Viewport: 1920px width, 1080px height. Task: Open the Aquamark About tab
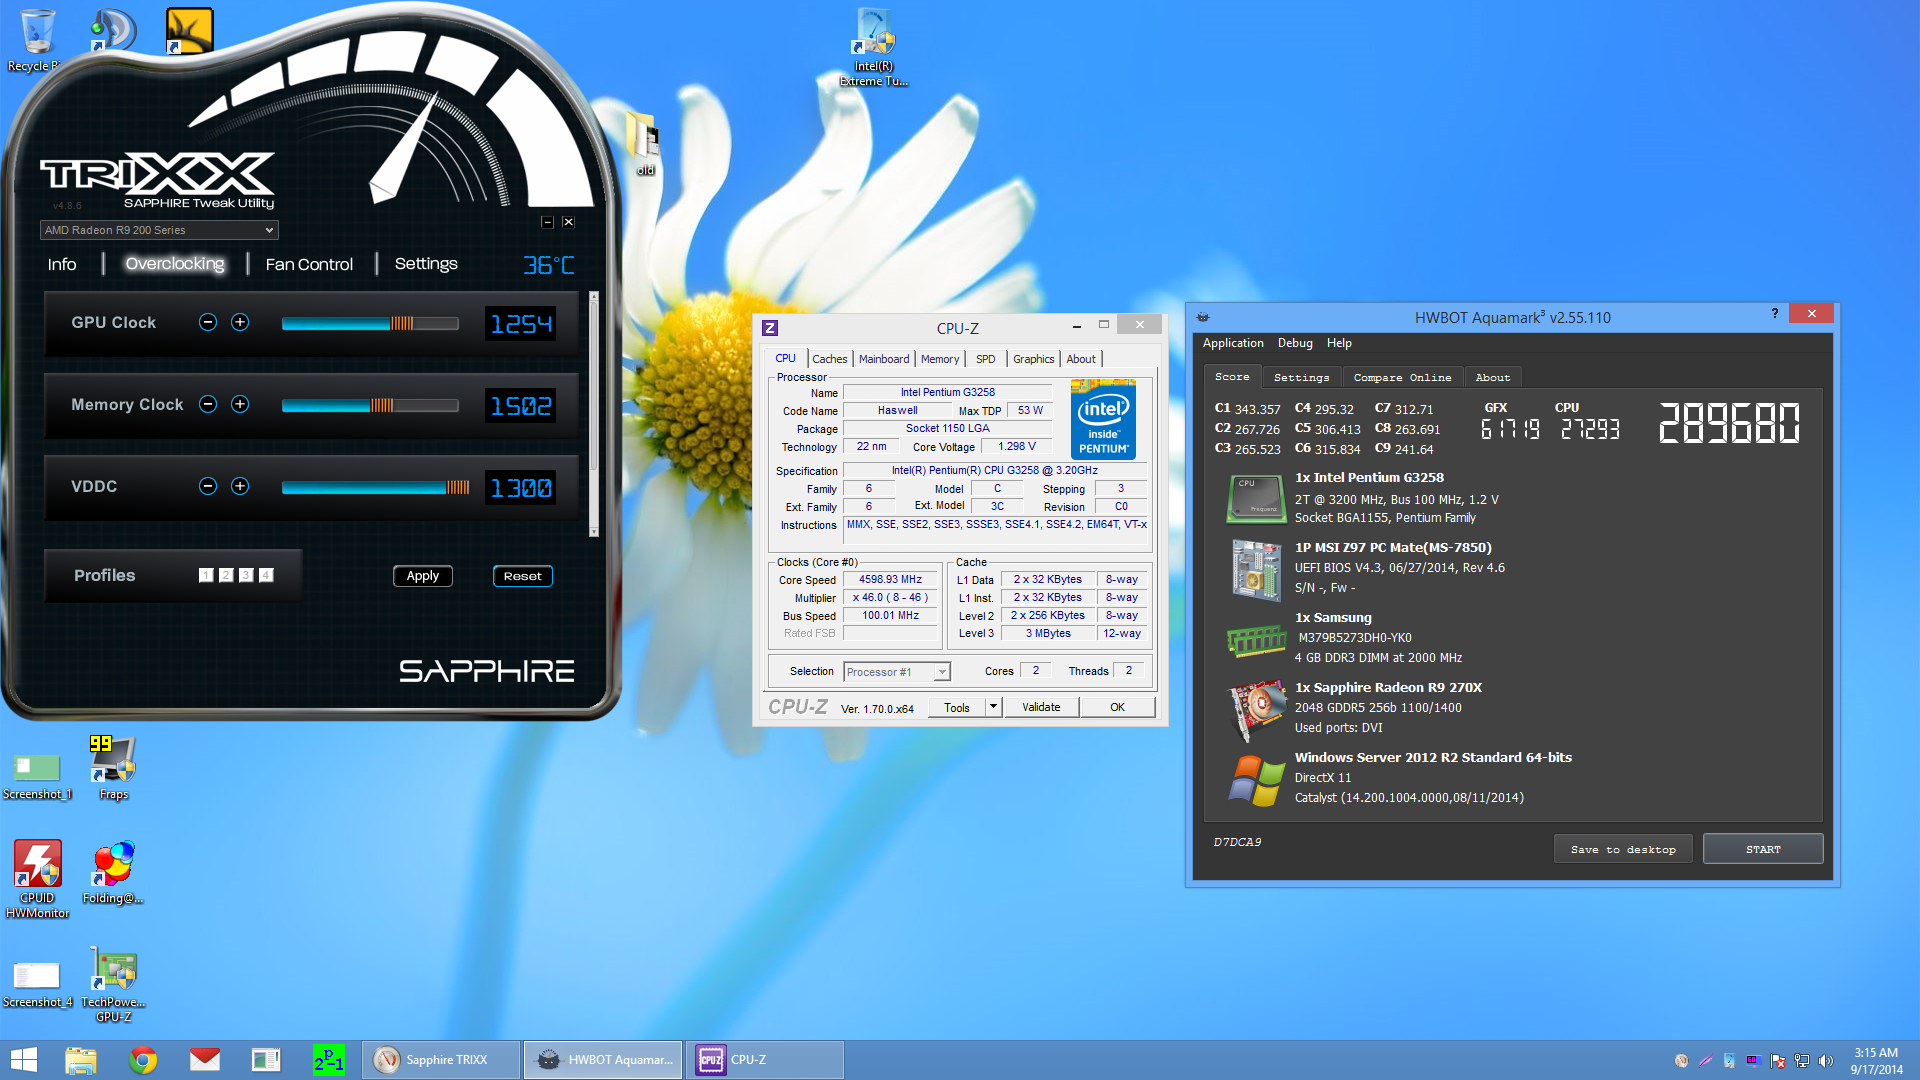[x=1493, y=377]
